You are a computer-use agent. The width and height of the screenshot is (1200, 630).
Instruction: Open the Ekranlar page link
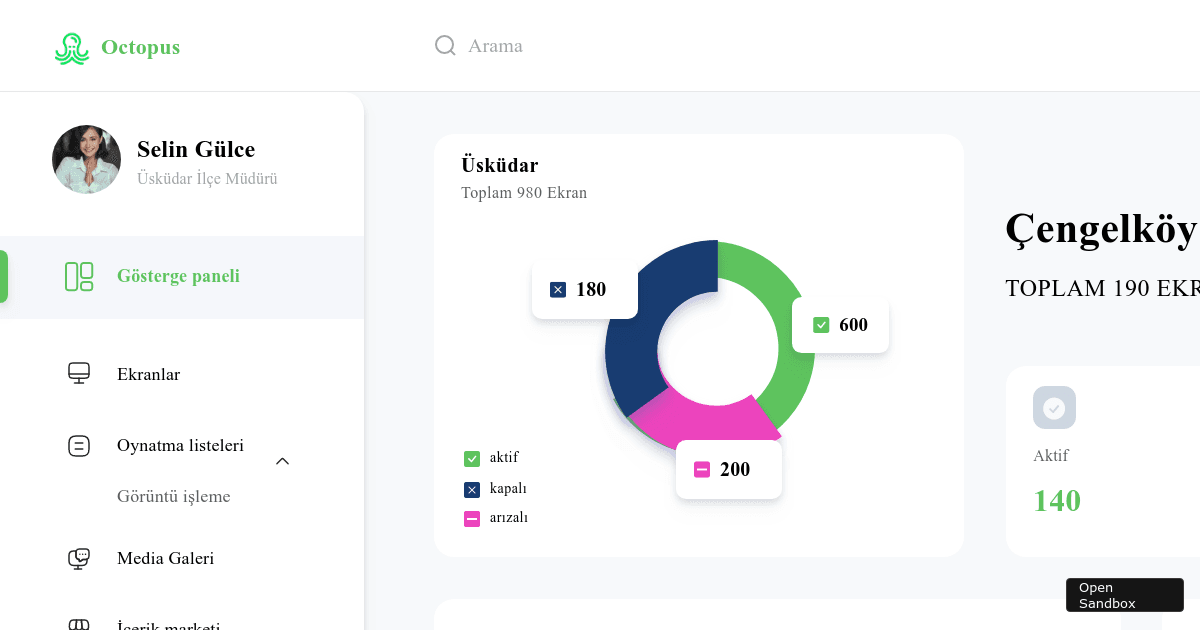pyautogui.click(x=148, y=374)
